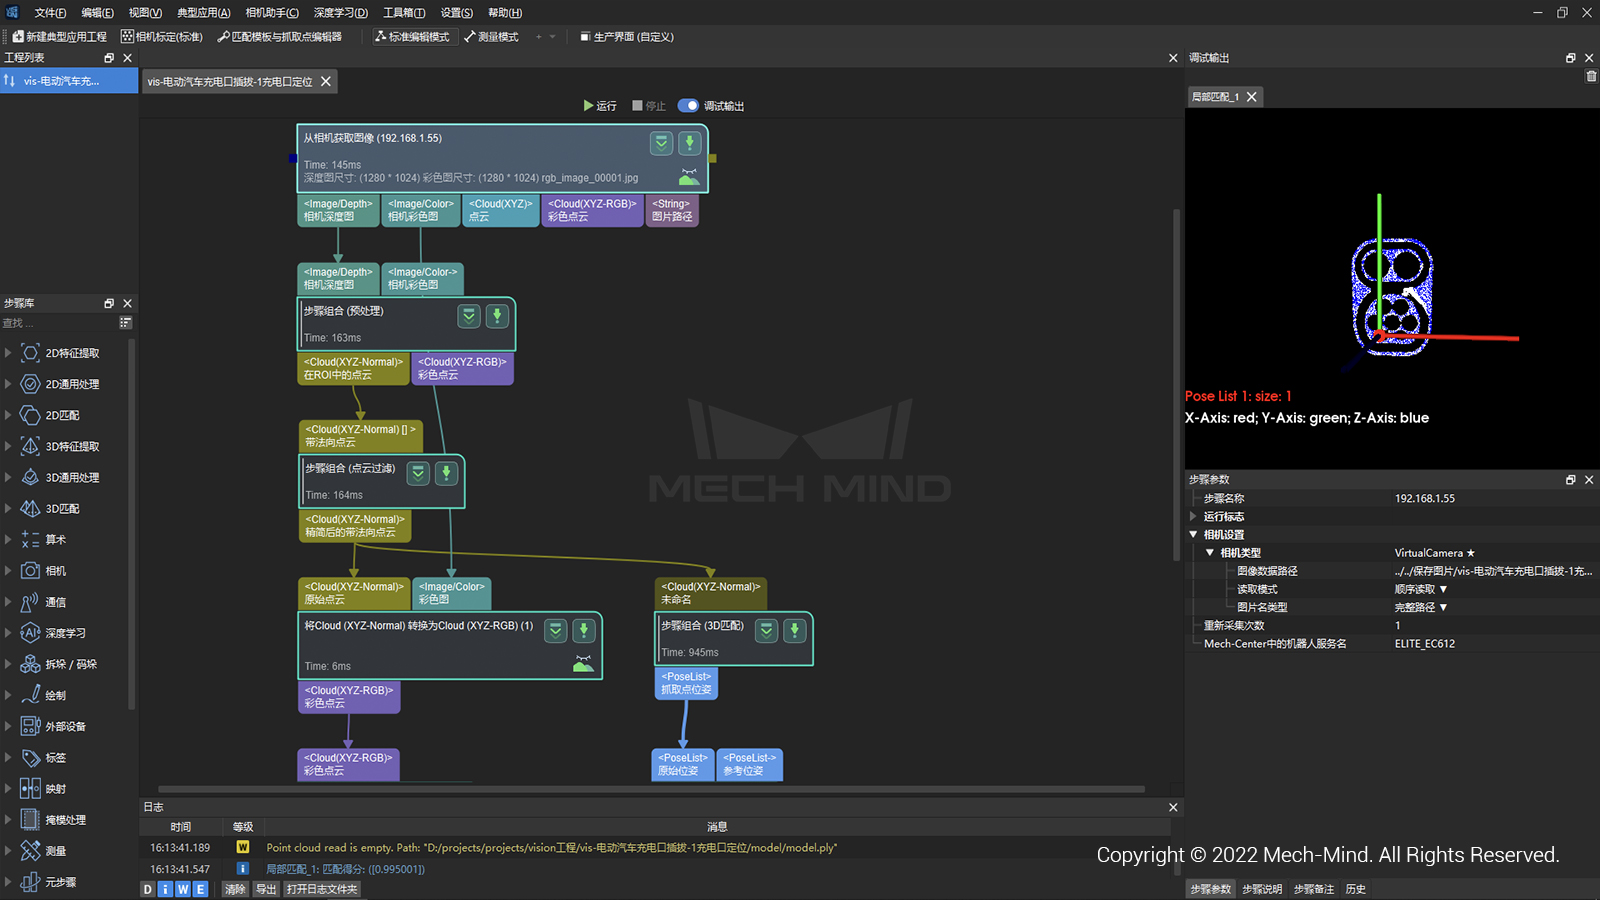Open the 深度学习(D) menu

(340, 13)
